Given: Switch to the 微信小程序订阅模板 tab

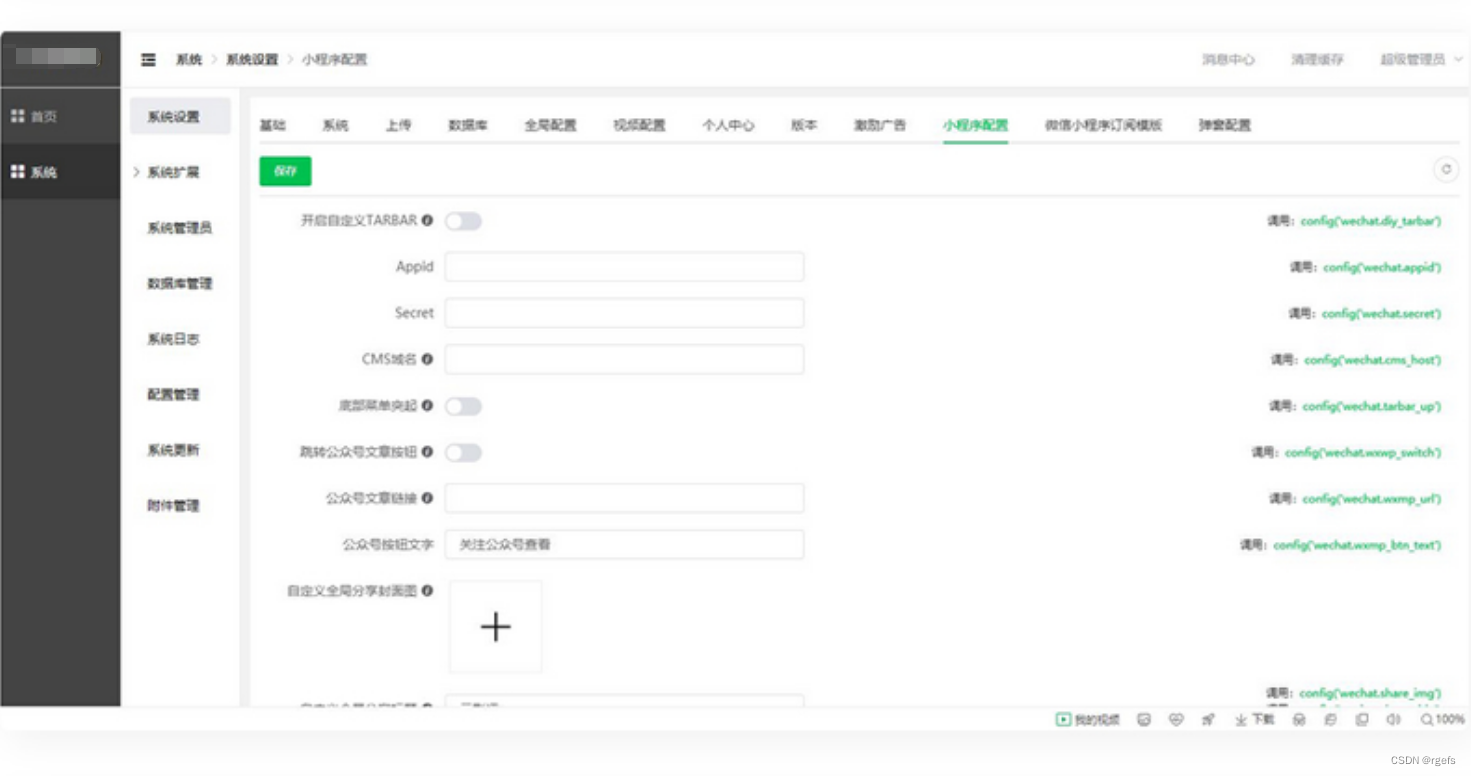Looking at the screenshot, I should [x=1103, y=125].
